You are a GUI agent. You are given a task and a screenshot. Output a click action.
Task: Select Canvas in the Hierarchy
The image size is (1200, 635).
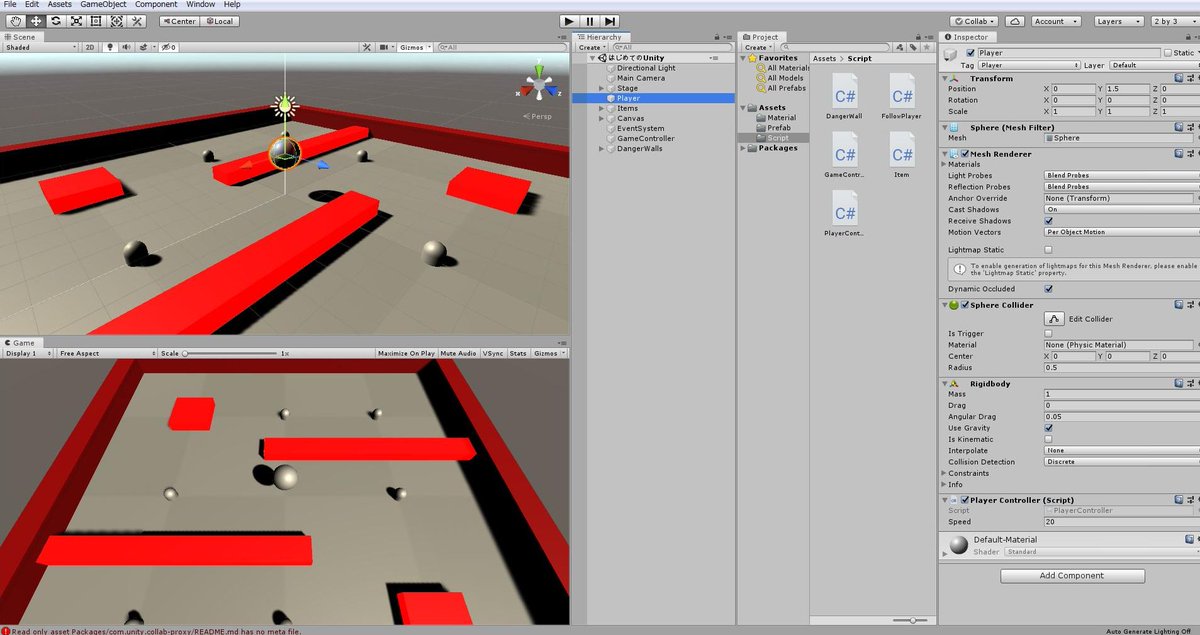click(630, 118)
